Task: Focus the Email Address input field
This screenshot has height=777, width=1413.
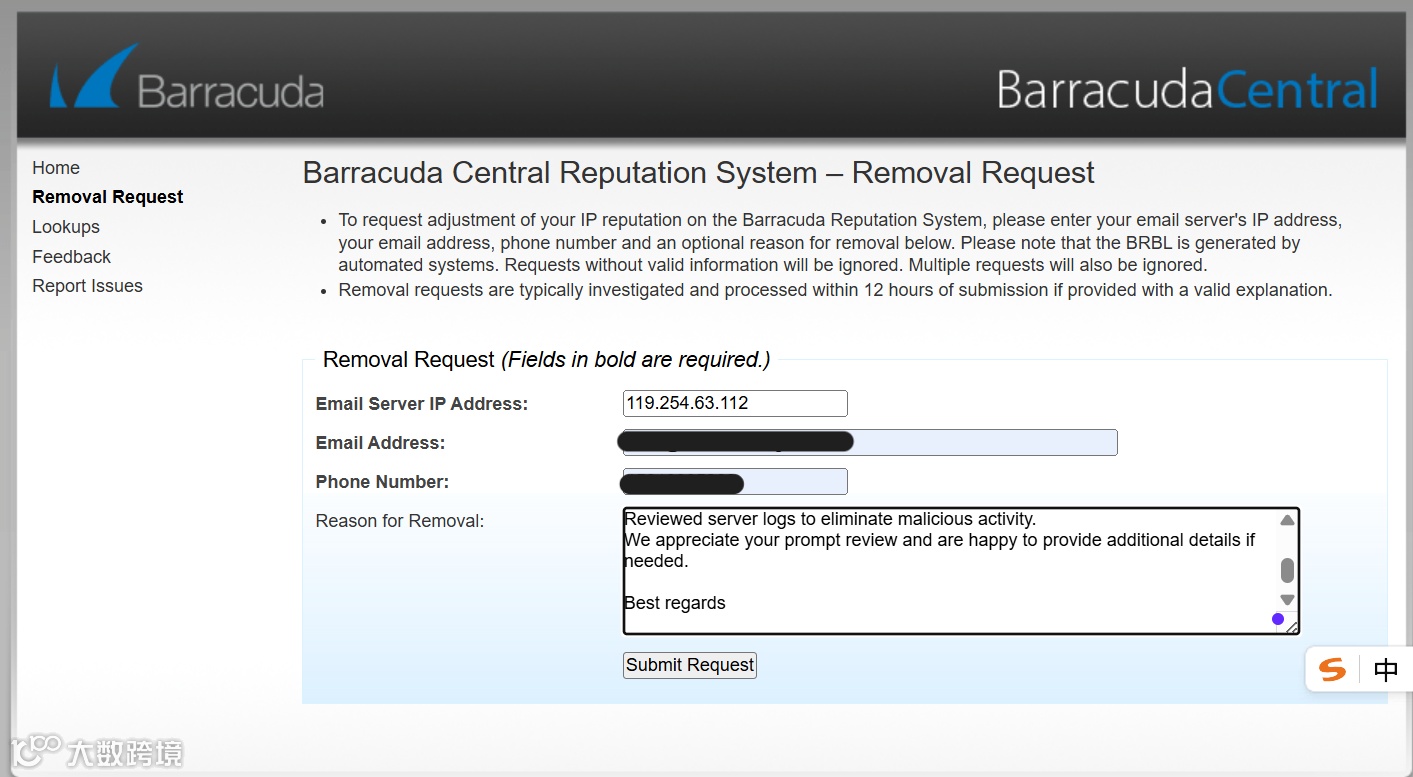Action: 870,442
